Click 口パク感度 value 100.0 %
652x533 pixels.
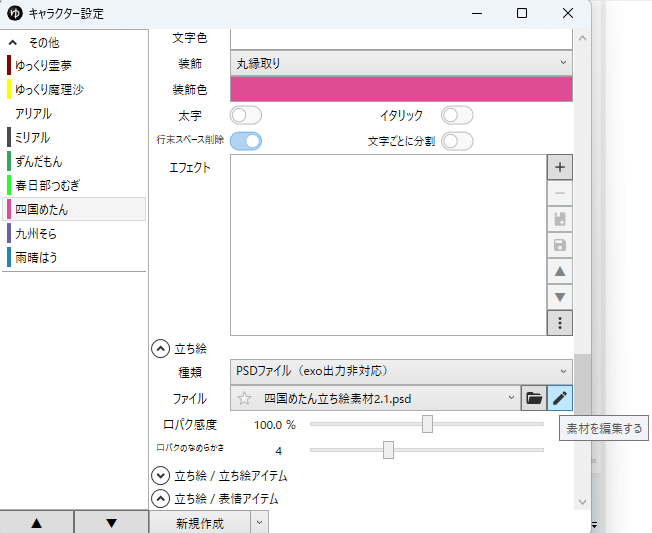[x=274, y=425]
